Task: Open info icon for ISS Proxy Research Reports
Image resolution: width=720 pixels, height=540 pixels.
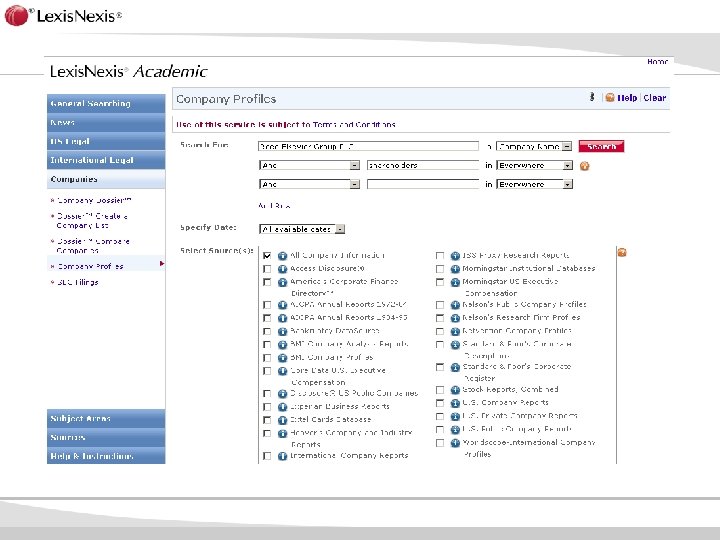Action: [455, 256]
